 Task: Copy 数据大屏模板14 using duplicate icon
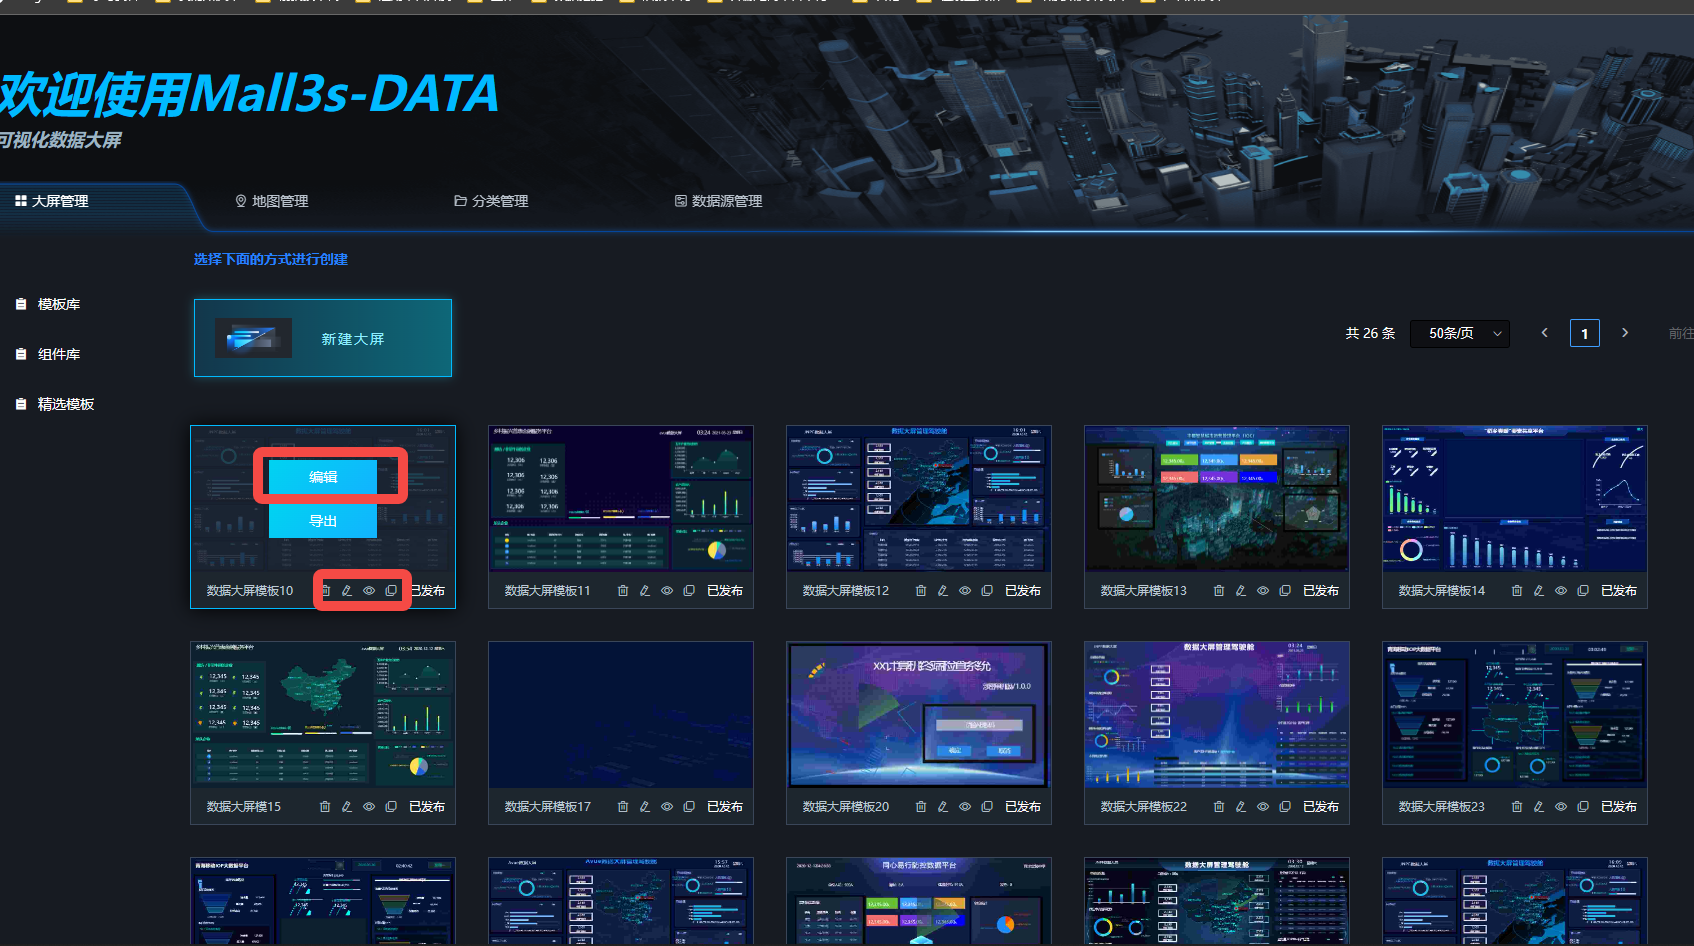pos(1583,591)
